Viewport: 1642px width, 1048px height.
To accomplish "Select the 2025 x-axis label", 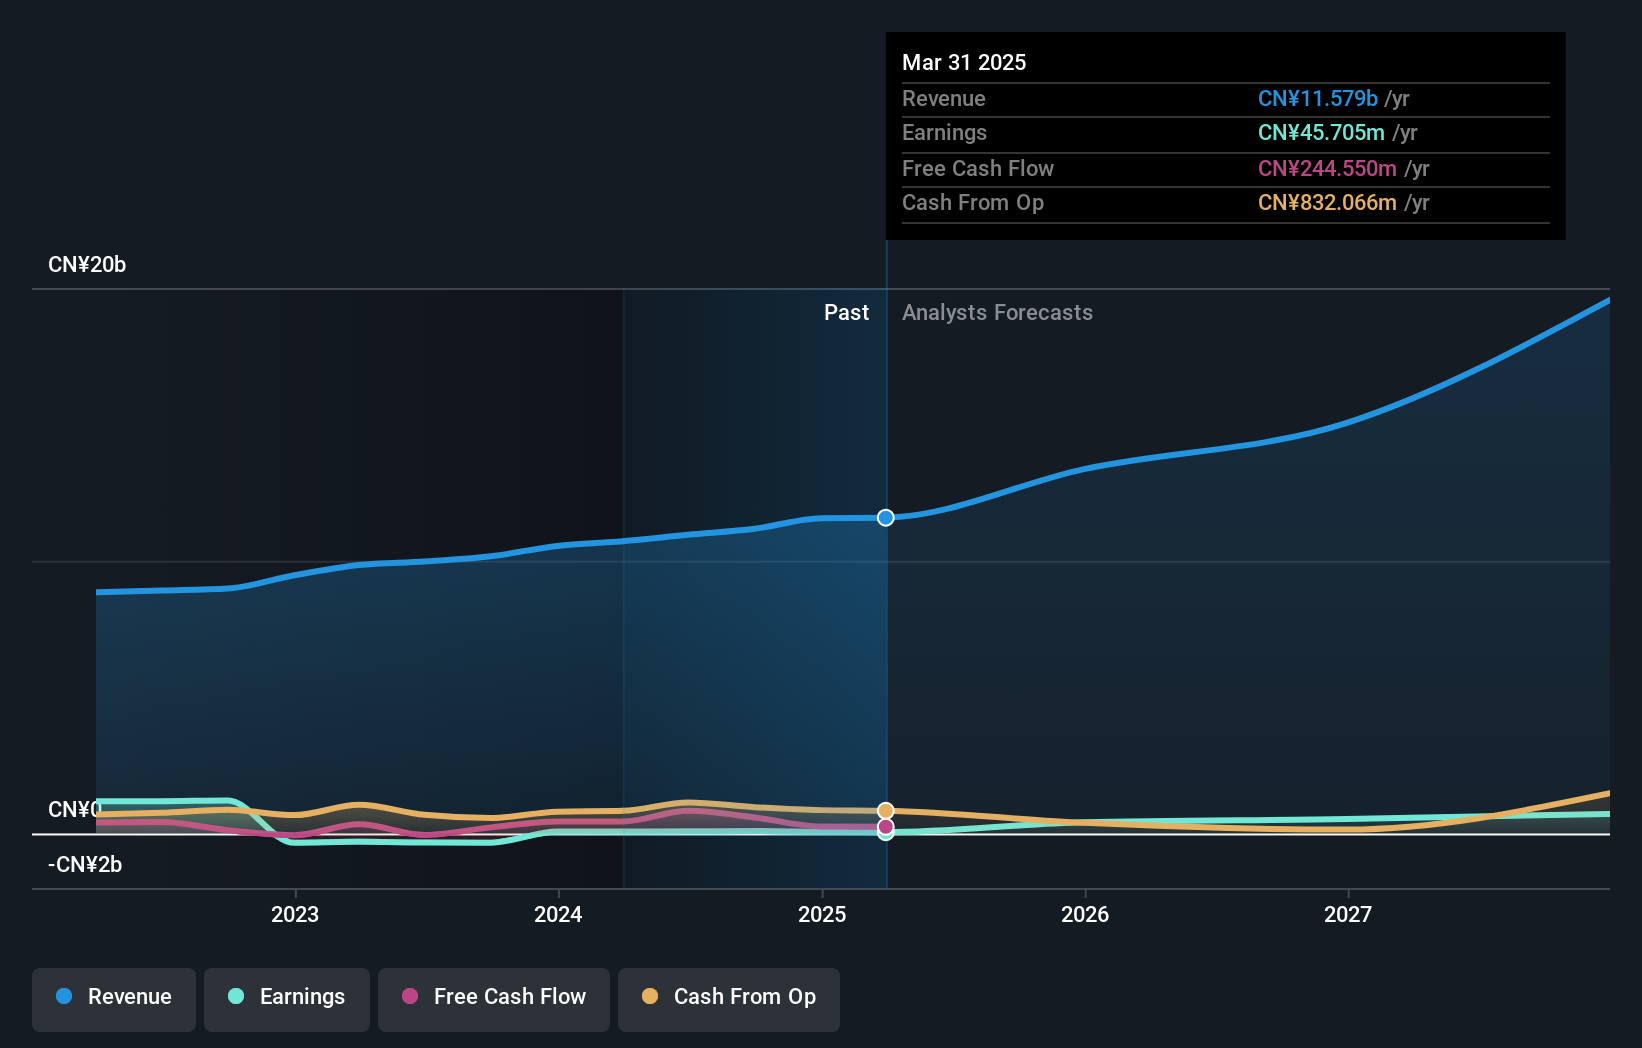I will point(822,914).
